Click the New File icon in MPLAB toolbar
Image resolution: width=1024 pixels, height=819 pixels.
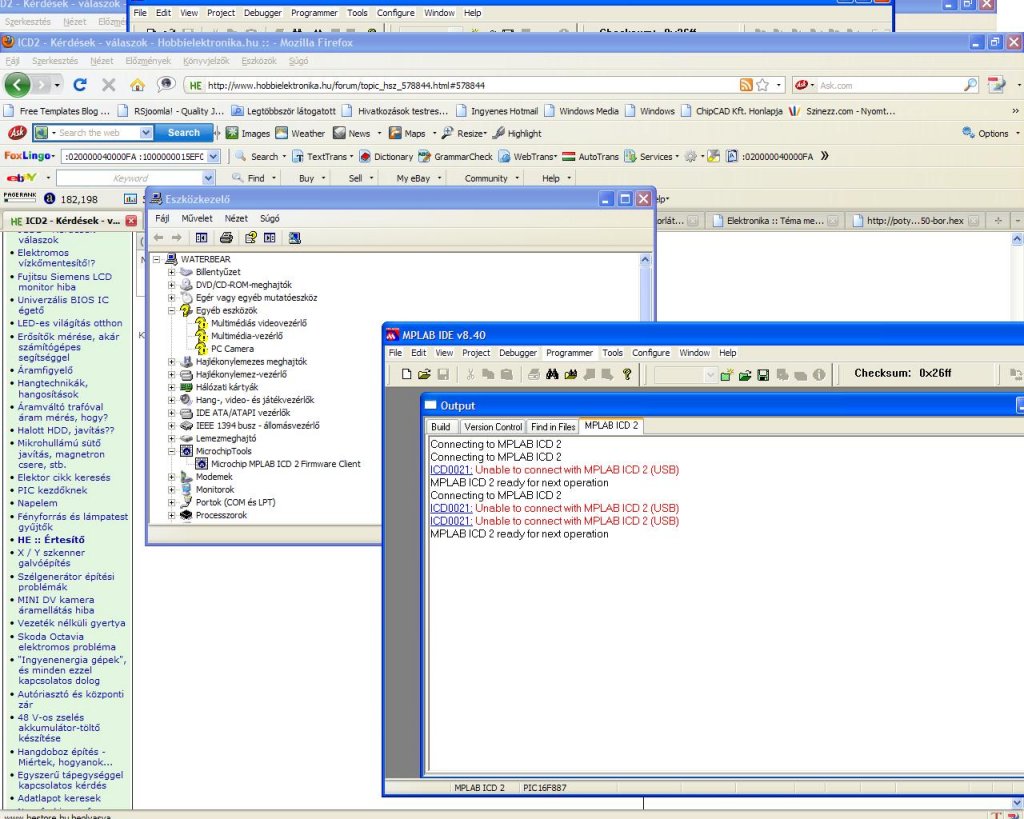[x=406, y=374]
